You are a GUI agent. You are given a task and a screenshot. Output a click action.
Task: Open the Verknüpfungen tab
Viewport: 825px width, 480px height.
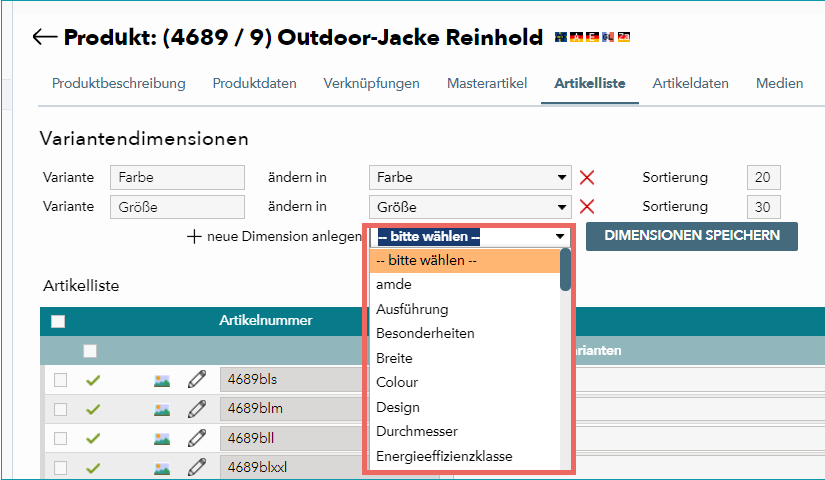371,83
